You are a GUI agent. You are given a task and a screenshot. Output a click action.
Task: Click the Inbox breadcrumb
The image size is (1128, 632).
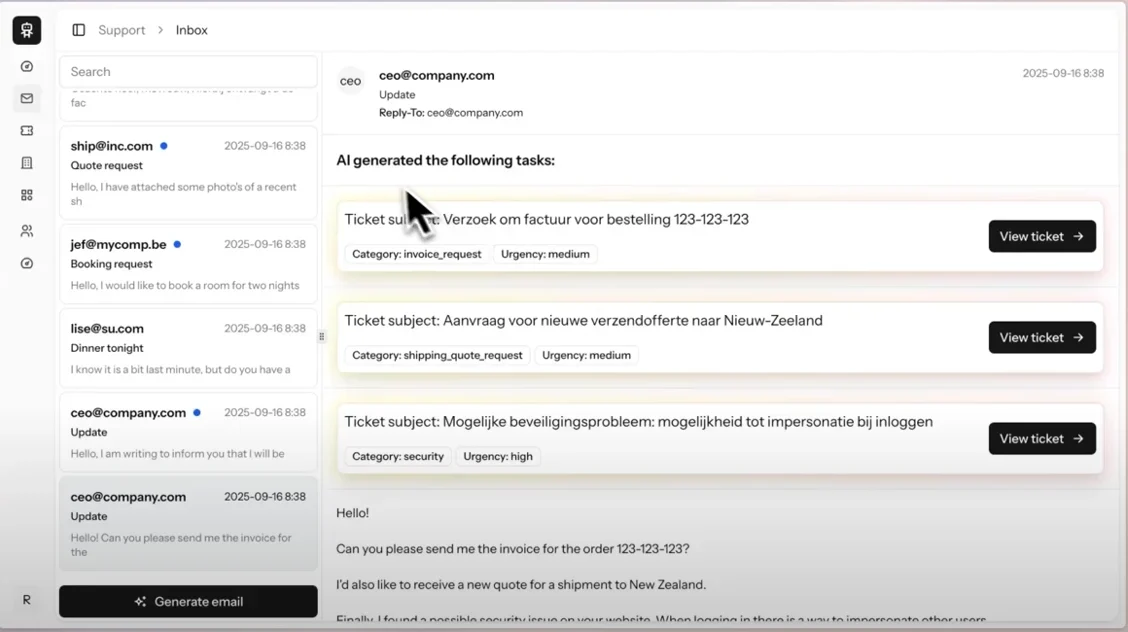point(191,30)
